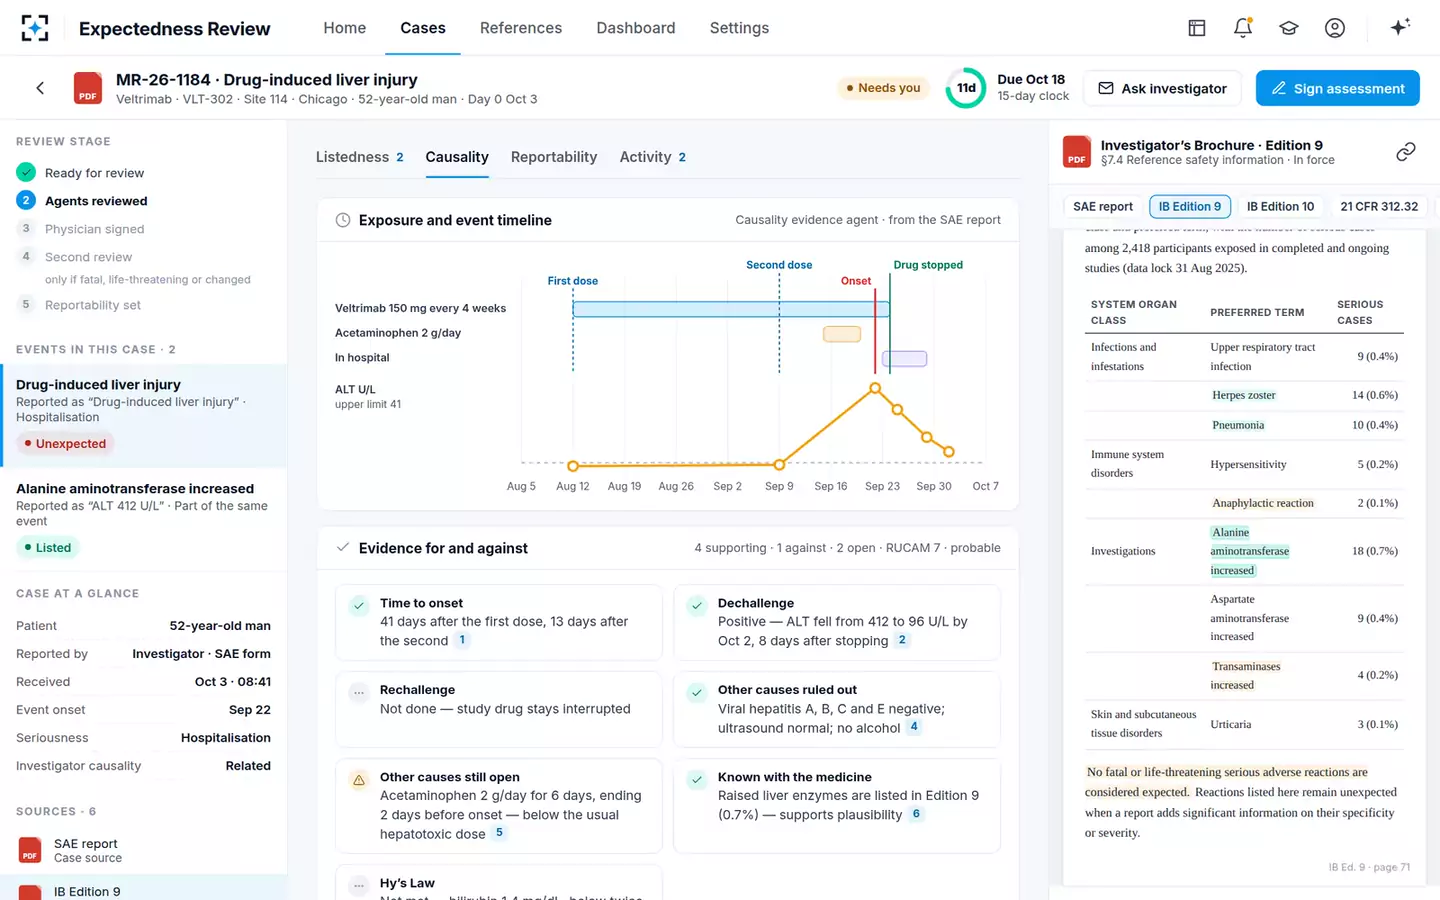Viewport: 1440px width, 900px height.
Task: Open citation 4 on Other causes ruled out
Action: point(914,727)
